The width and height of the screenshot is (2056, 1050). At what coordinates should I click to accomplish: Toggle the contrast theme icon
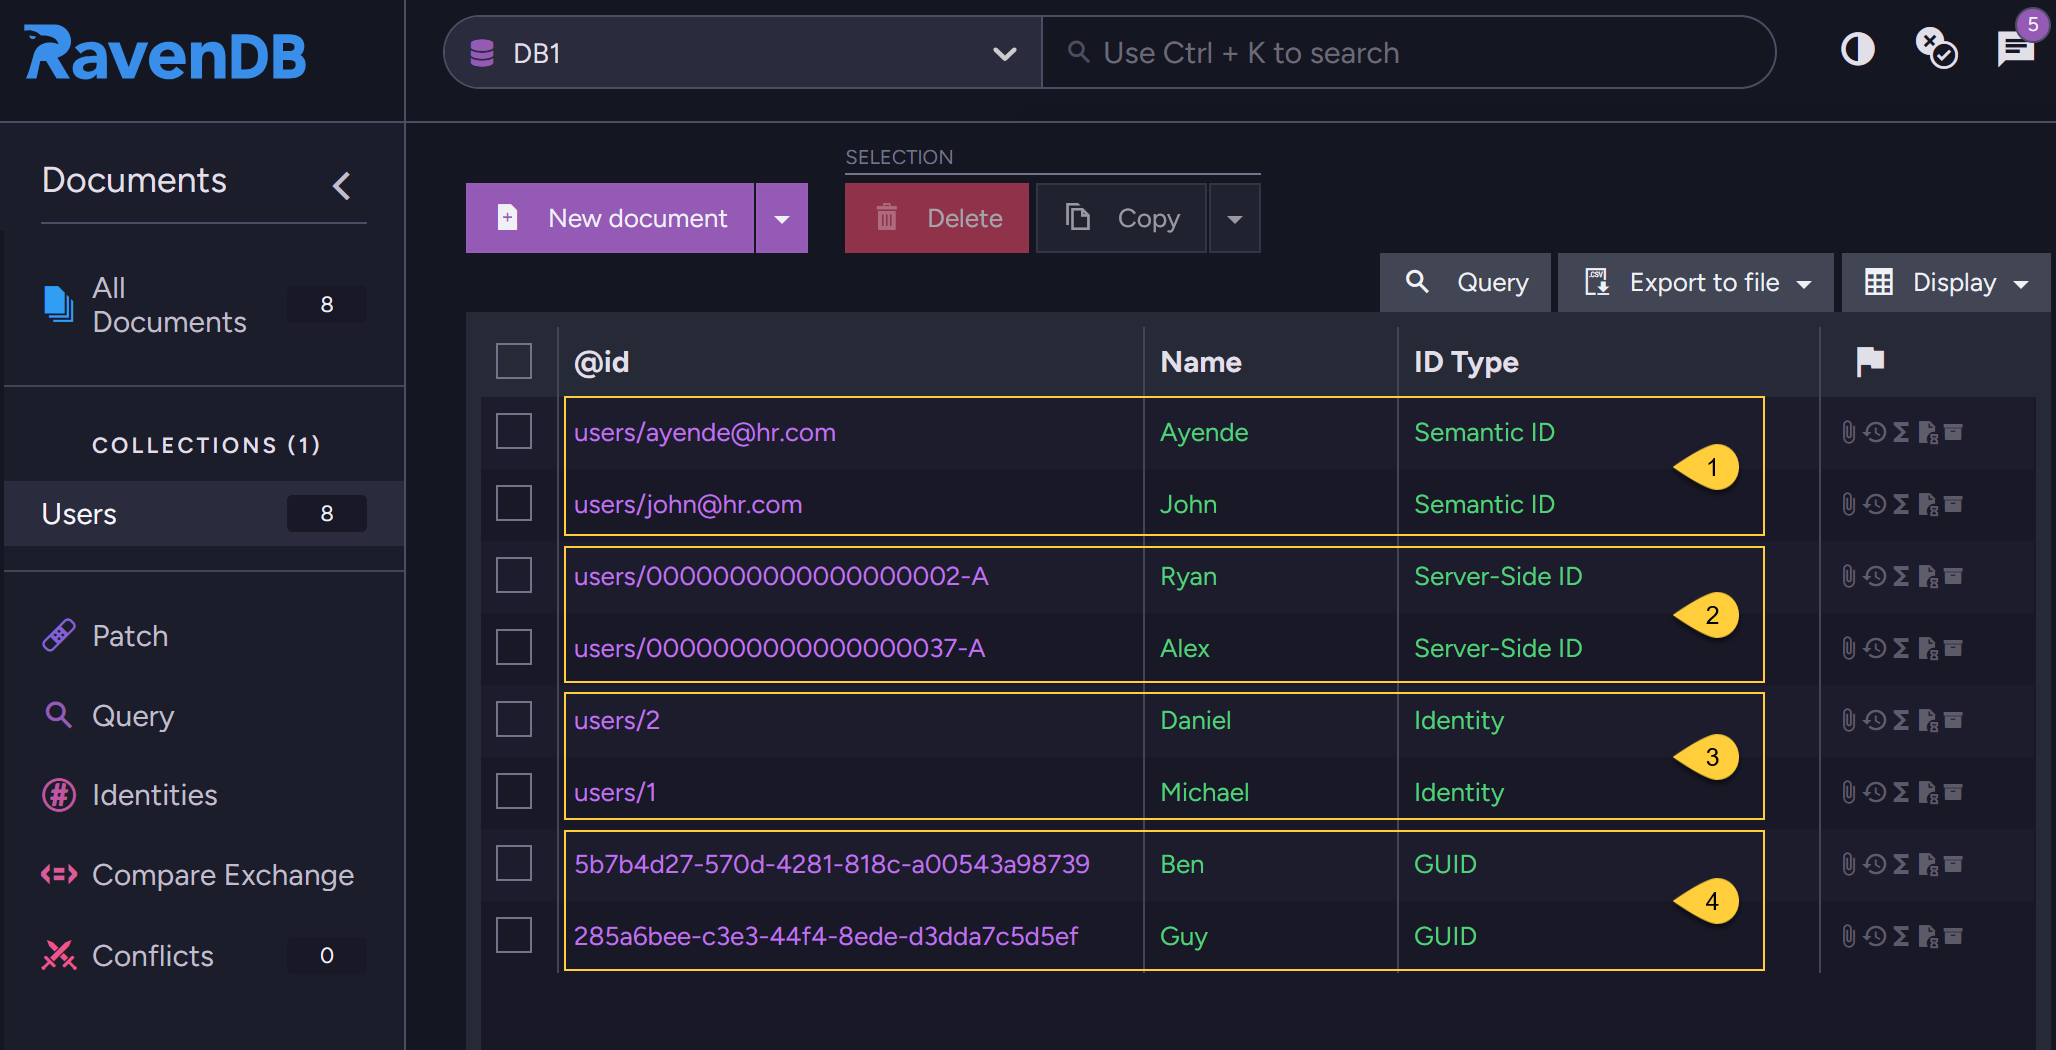point(1858,49)
